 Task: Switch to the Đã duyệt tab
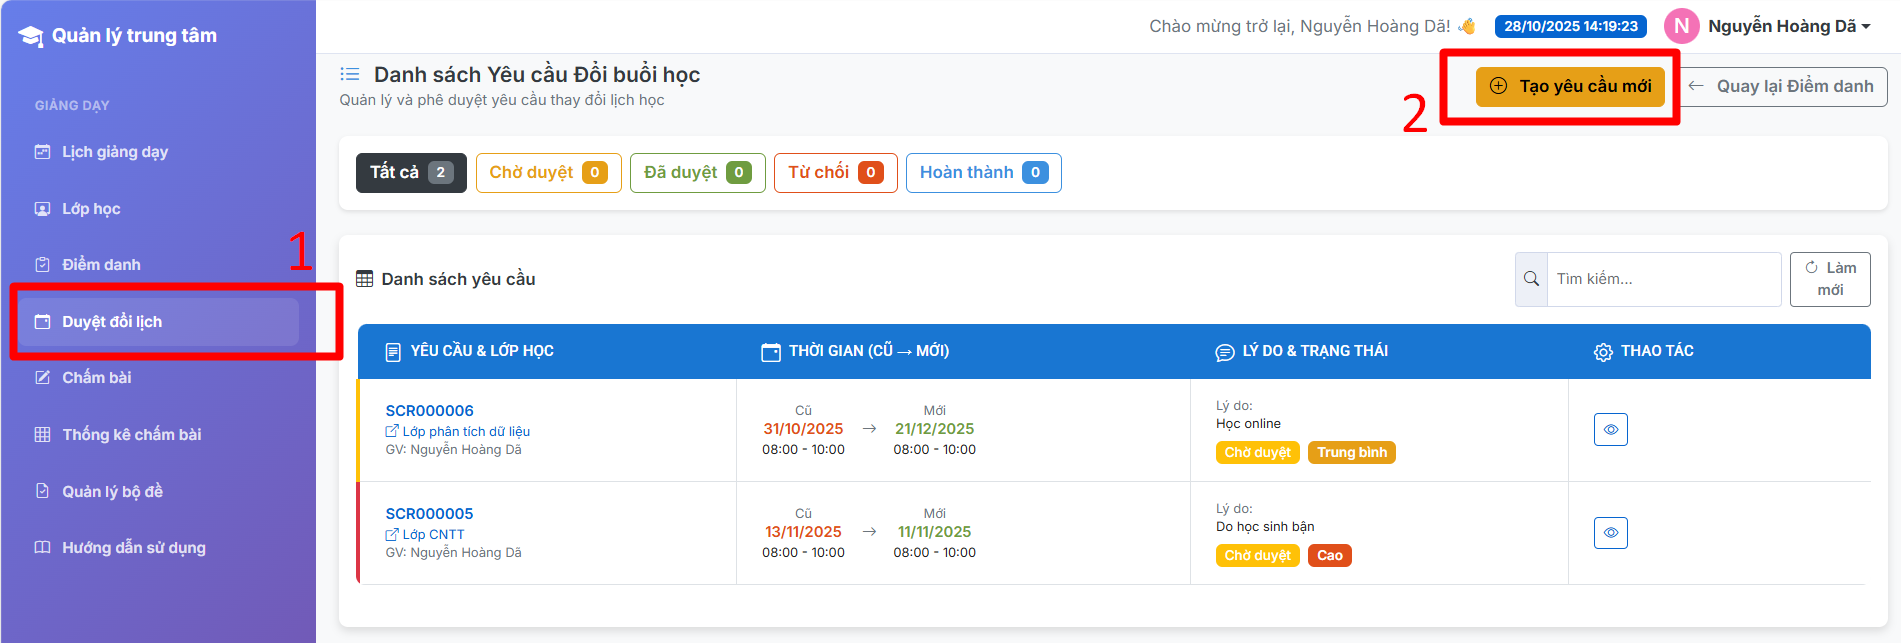tap(697, 173)
